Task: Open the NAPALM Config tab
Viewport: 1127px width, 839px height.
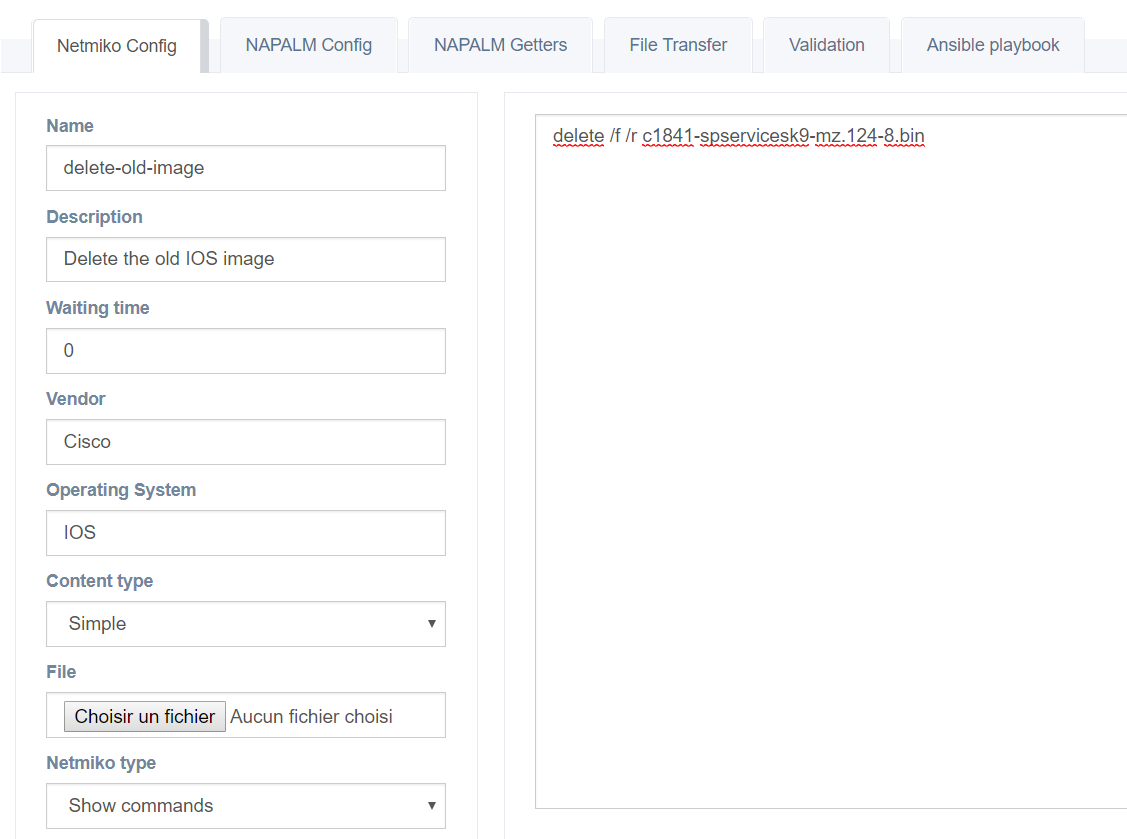Action: tap(309, 45)
